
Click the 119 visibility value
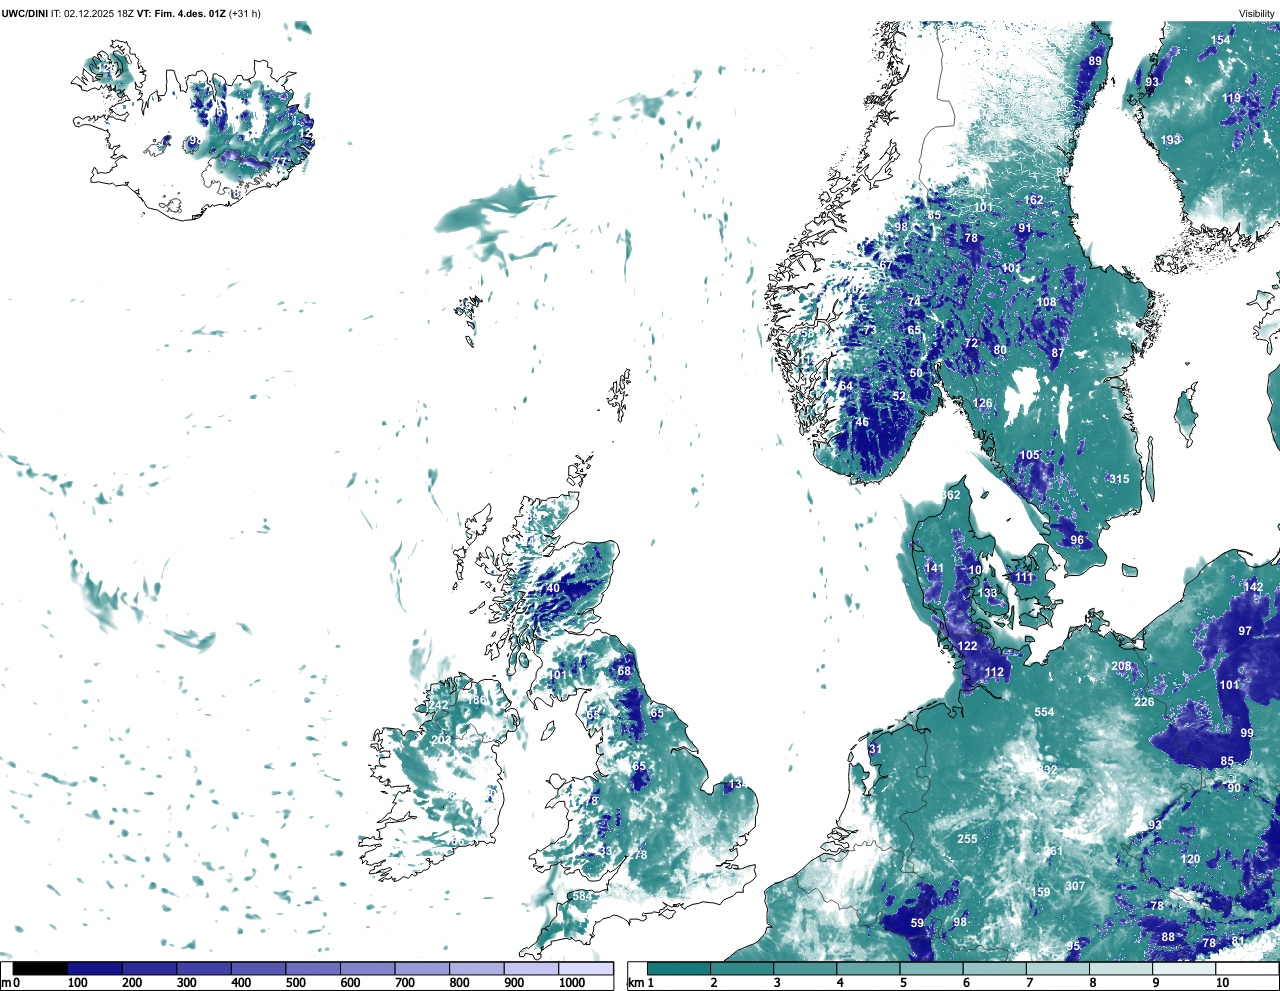(1231, 98)
